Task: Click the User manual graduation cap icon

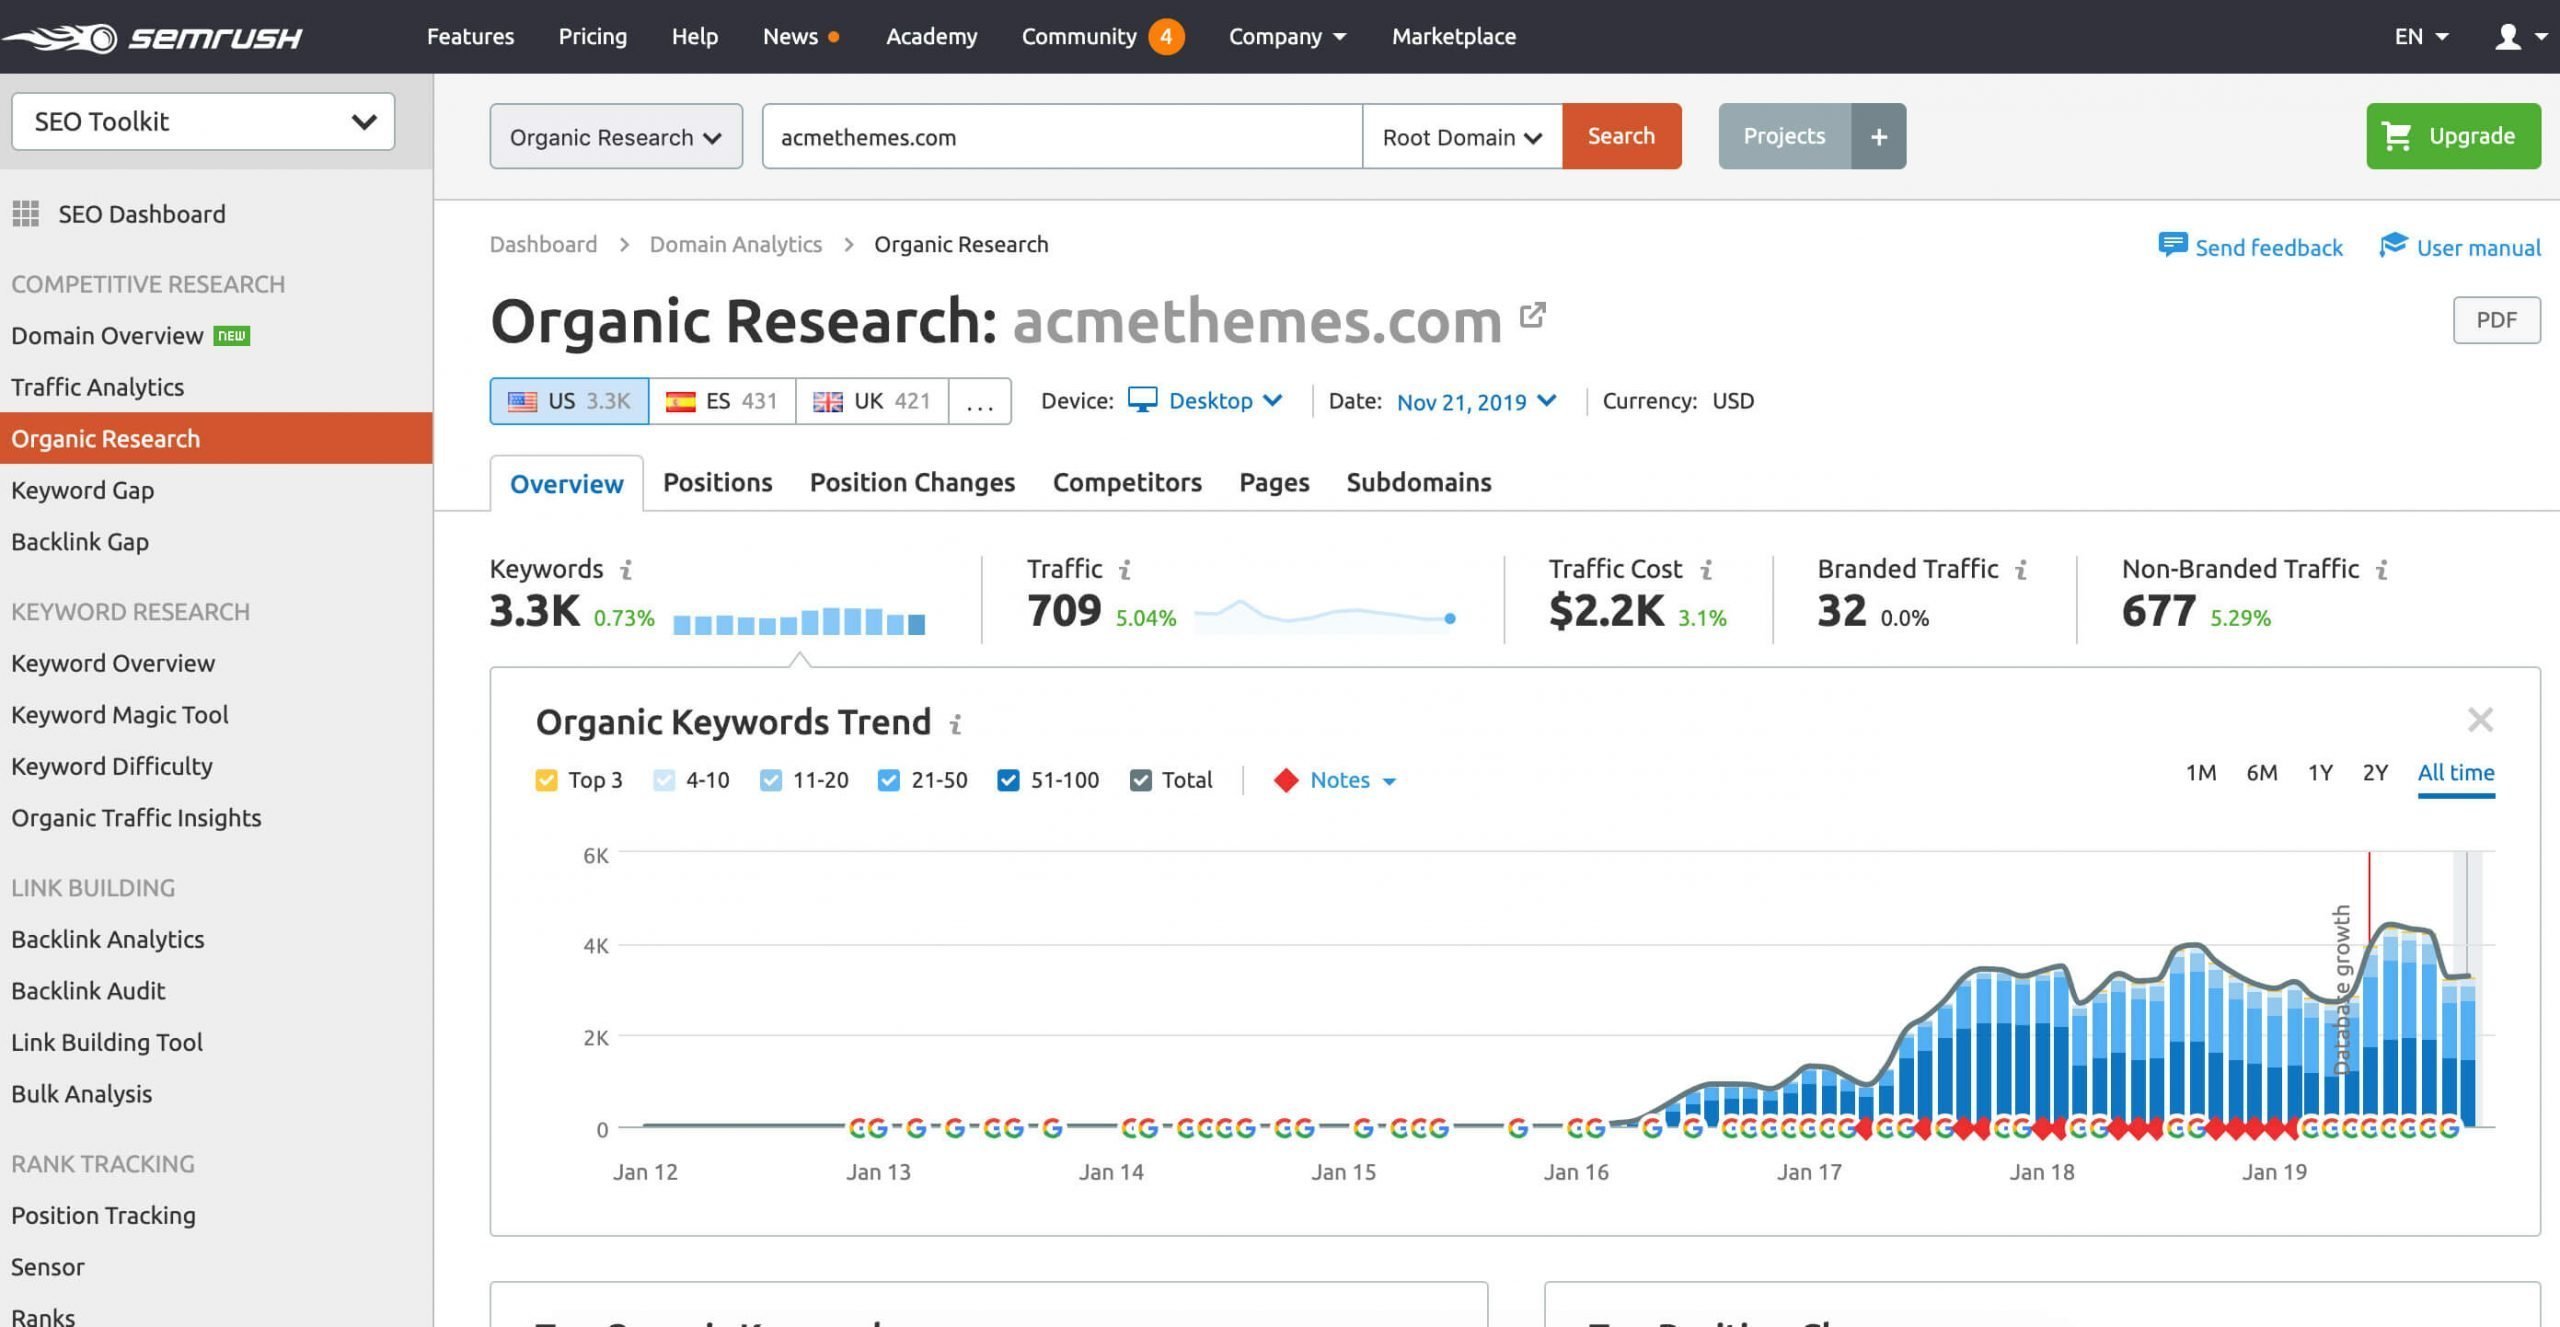Action: click(x=2393, y=245)
